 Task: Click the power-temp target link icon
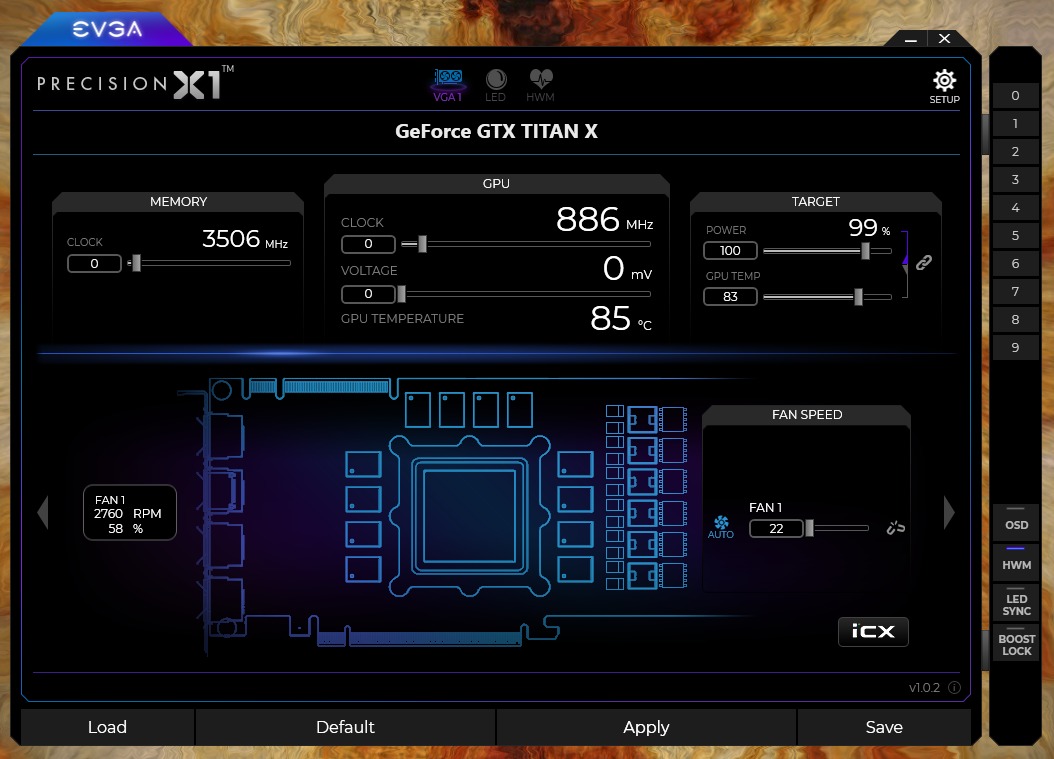924,262
